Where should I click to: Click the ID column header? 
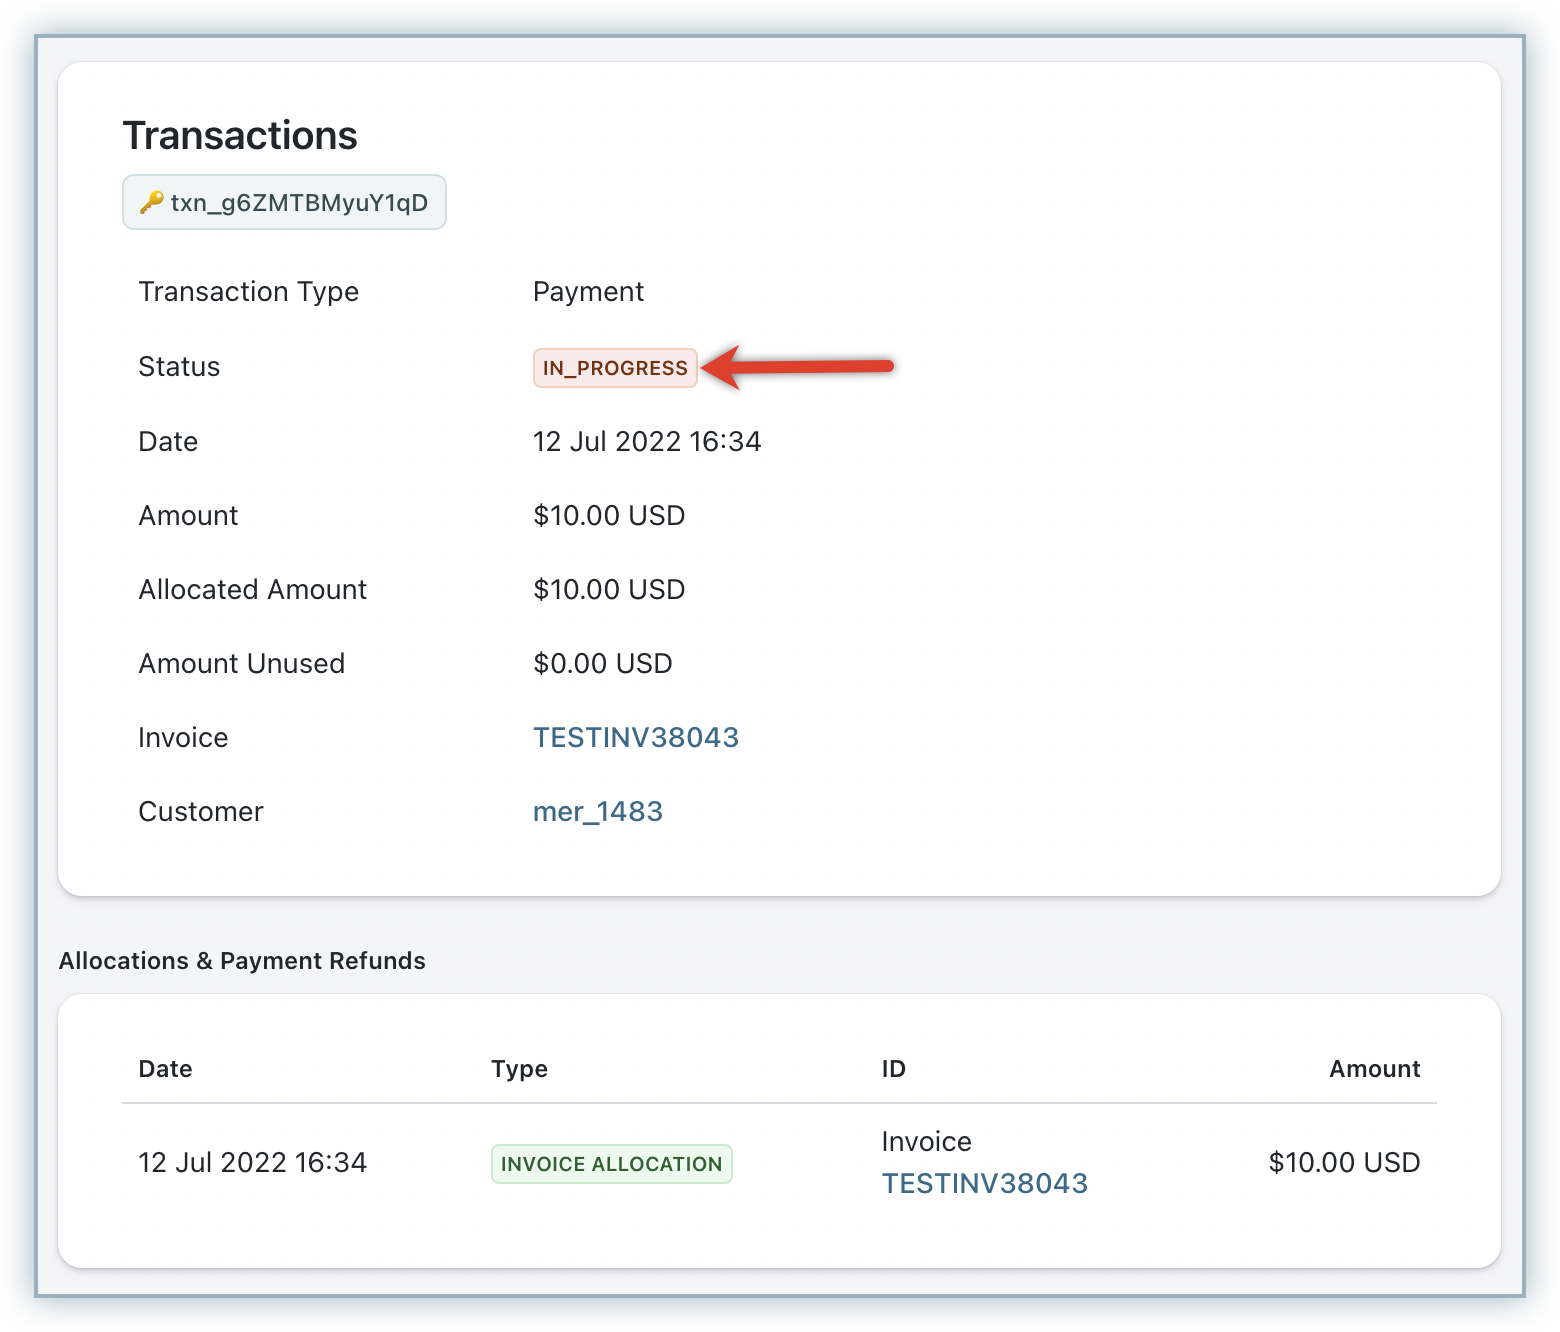click(893, 1069)
